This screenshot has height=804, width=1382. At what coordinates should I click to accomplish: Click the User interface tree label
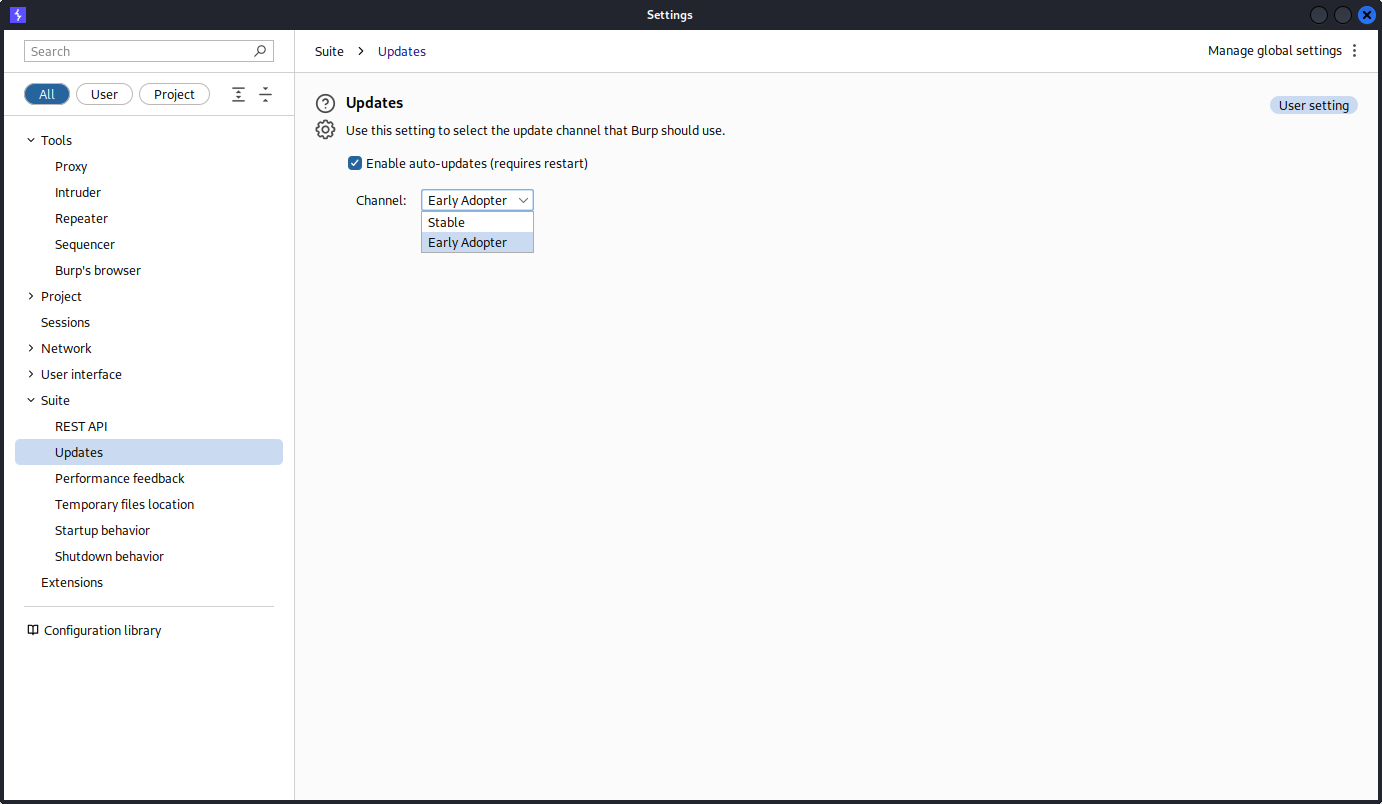coord(81,374)
